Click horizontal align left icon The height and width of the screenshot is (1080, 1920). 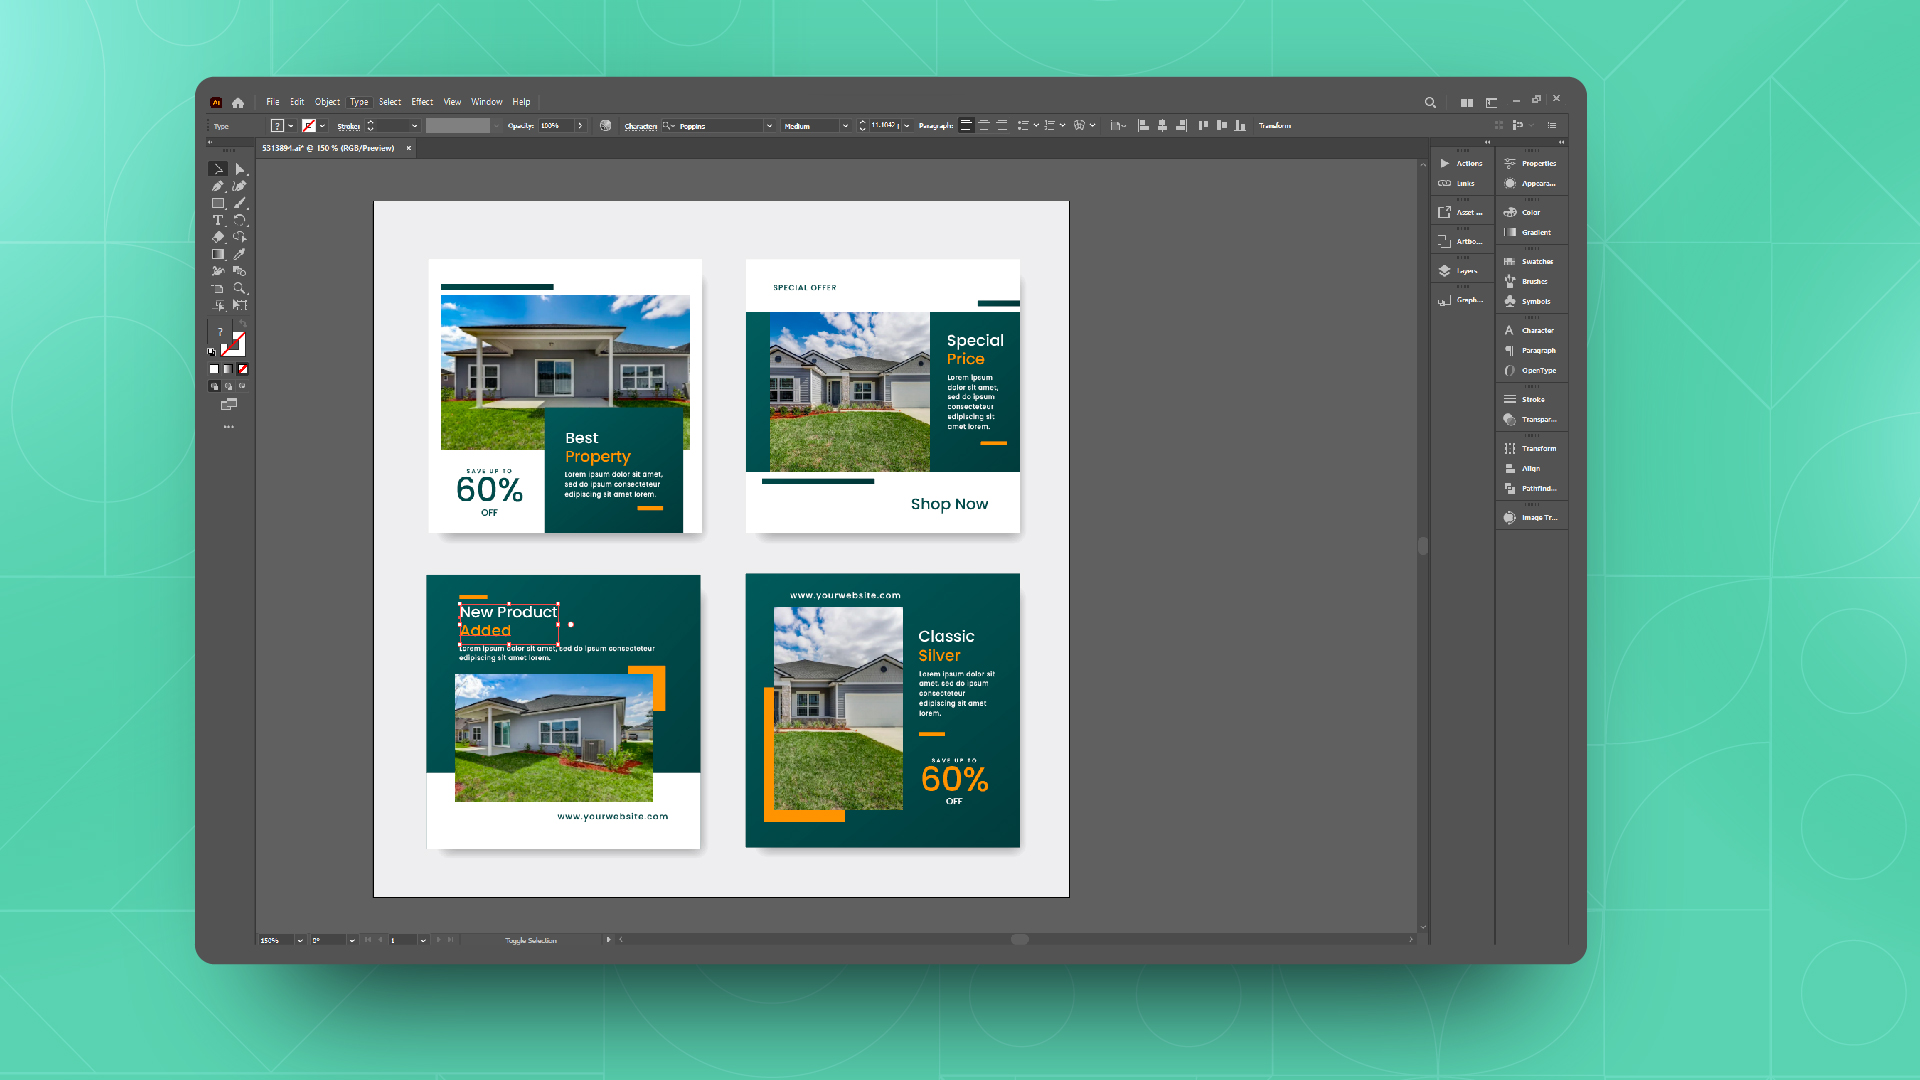coord(1143,126)
